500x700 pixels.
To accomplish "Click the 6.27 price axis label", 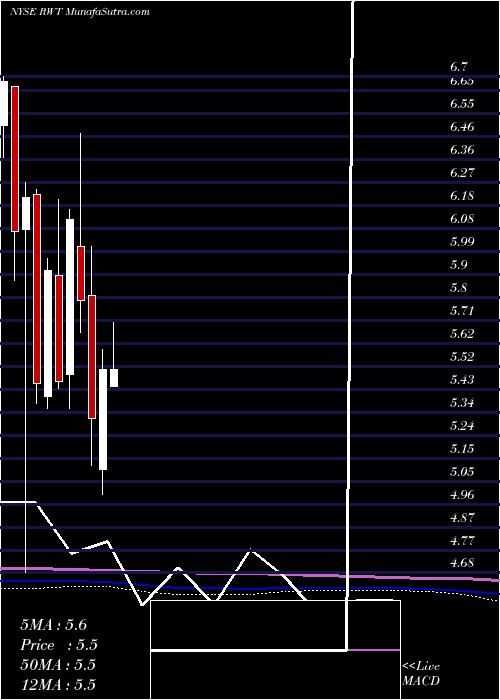I will pyautogui.click(x=461, y=173).
